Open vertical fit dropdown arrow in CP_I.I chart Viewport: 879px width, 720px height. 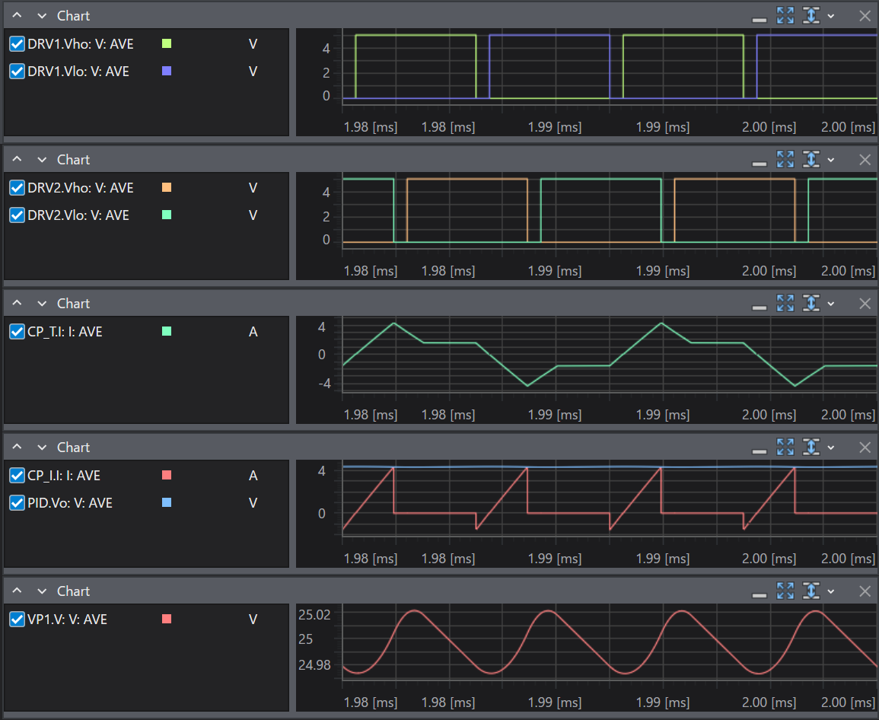(831, 448)
